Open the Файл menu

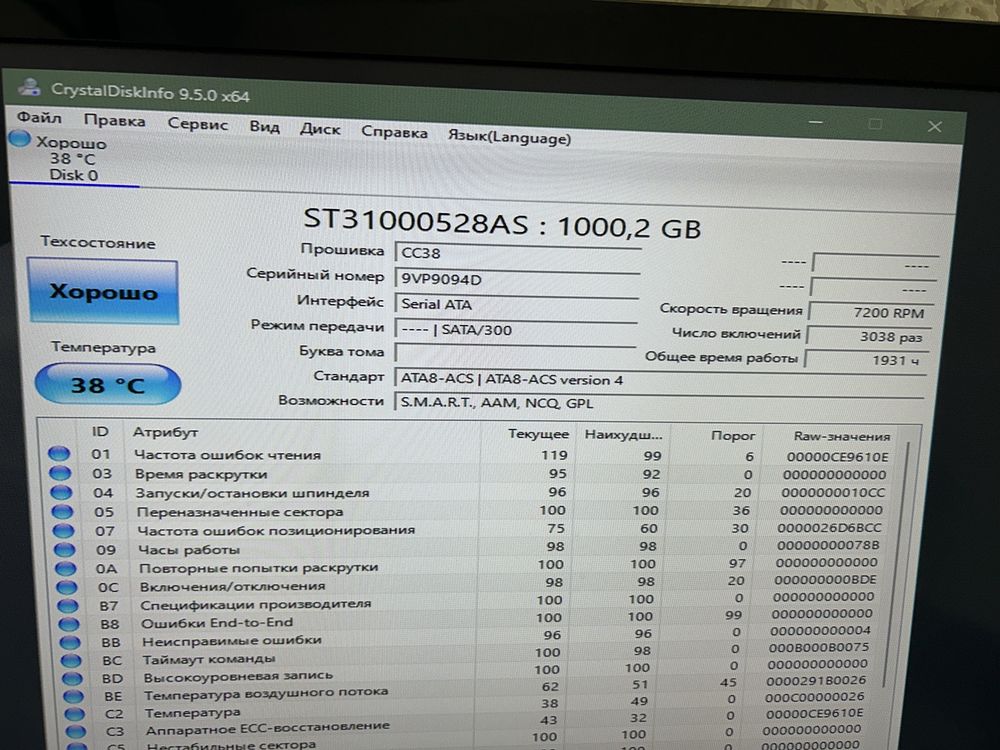(39, 118)
